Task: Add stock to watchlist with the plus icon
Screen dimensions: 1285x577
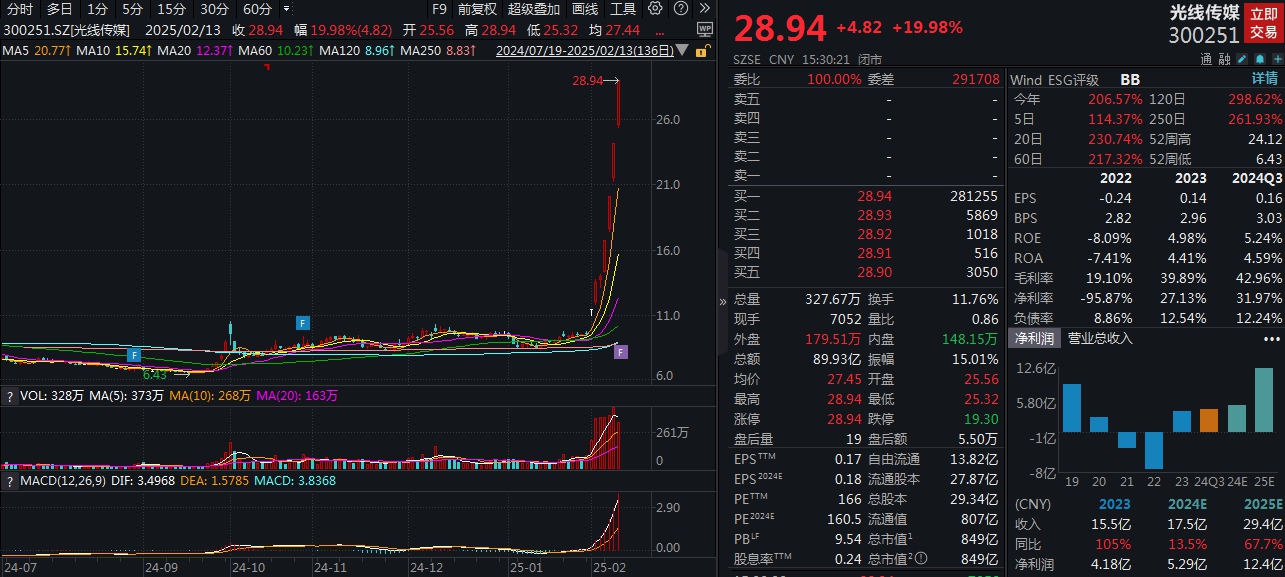Action: [x=1278, y=59]
